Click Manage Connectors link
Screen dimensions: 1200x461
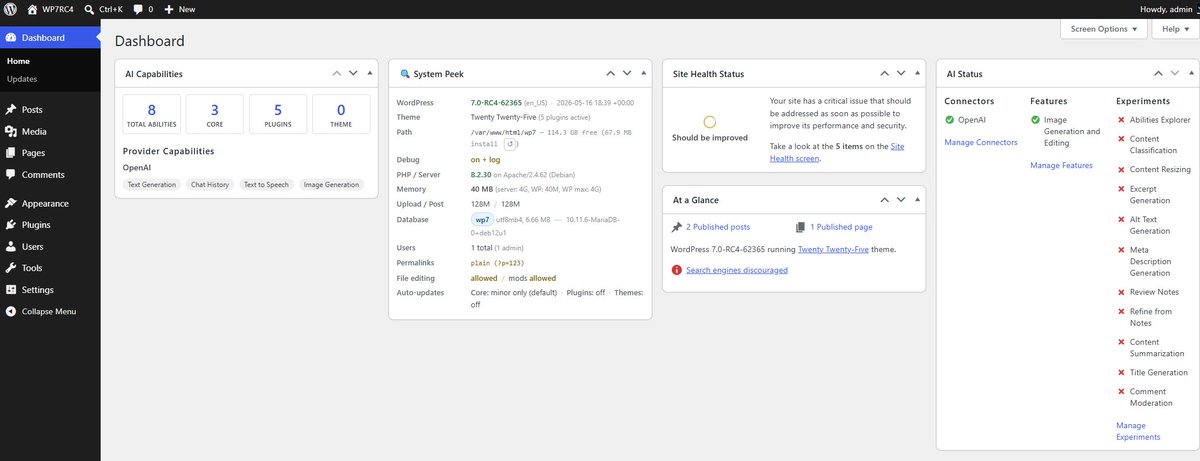(981, 142)
